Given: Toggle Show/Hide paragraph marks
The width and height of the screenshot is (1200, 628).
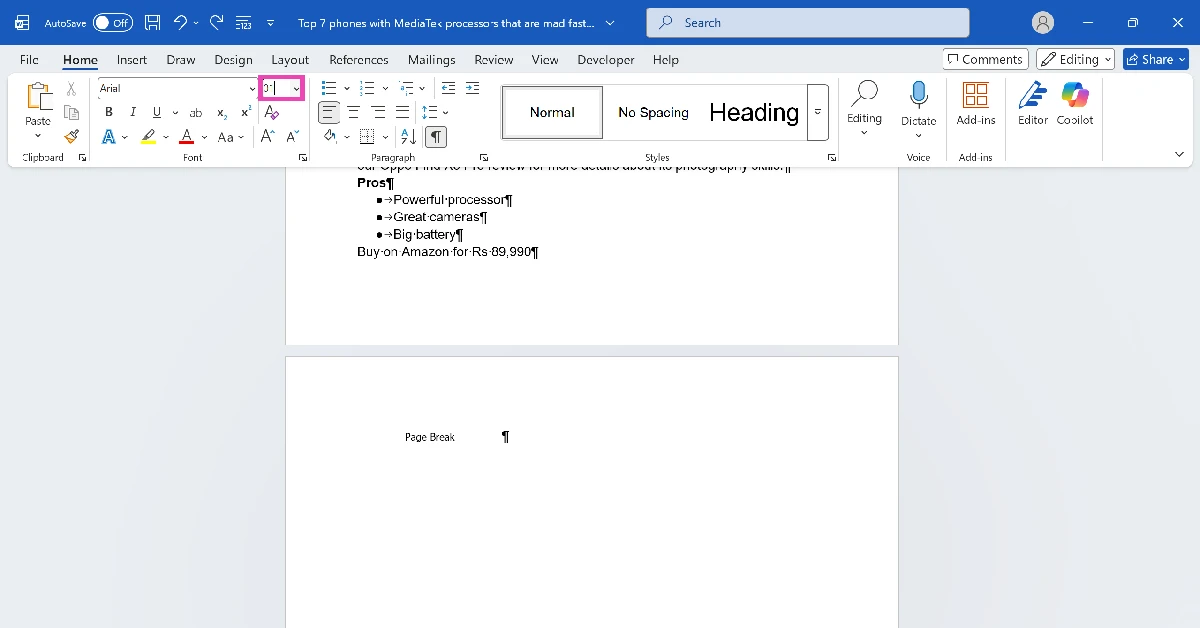Looking at the screenshot, I should (435, 136).
